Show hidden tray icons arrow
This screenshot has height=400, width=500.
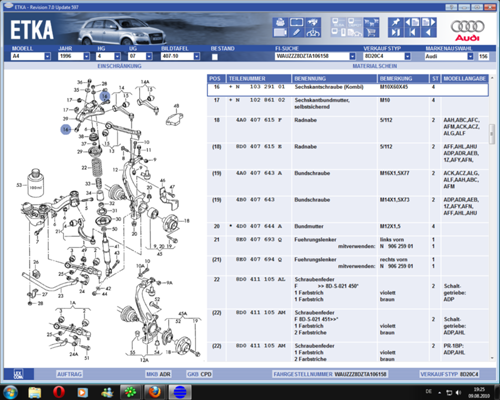click(x=440, y=393)
